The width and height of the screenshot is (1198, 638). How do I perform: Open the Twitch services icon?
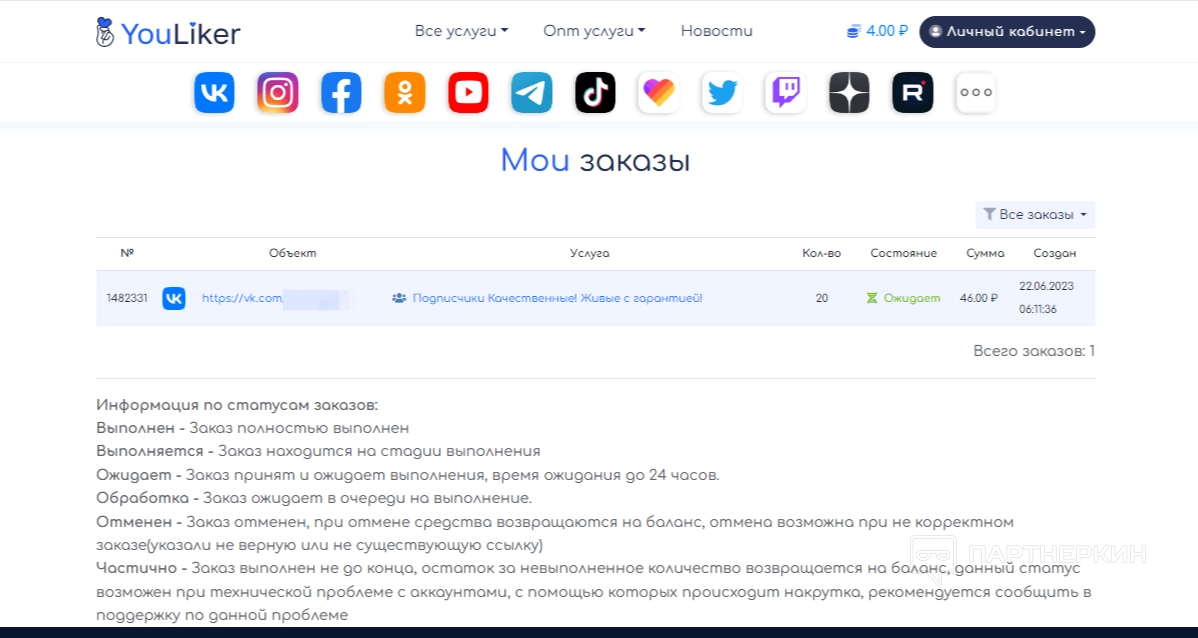tap(785, 92)
